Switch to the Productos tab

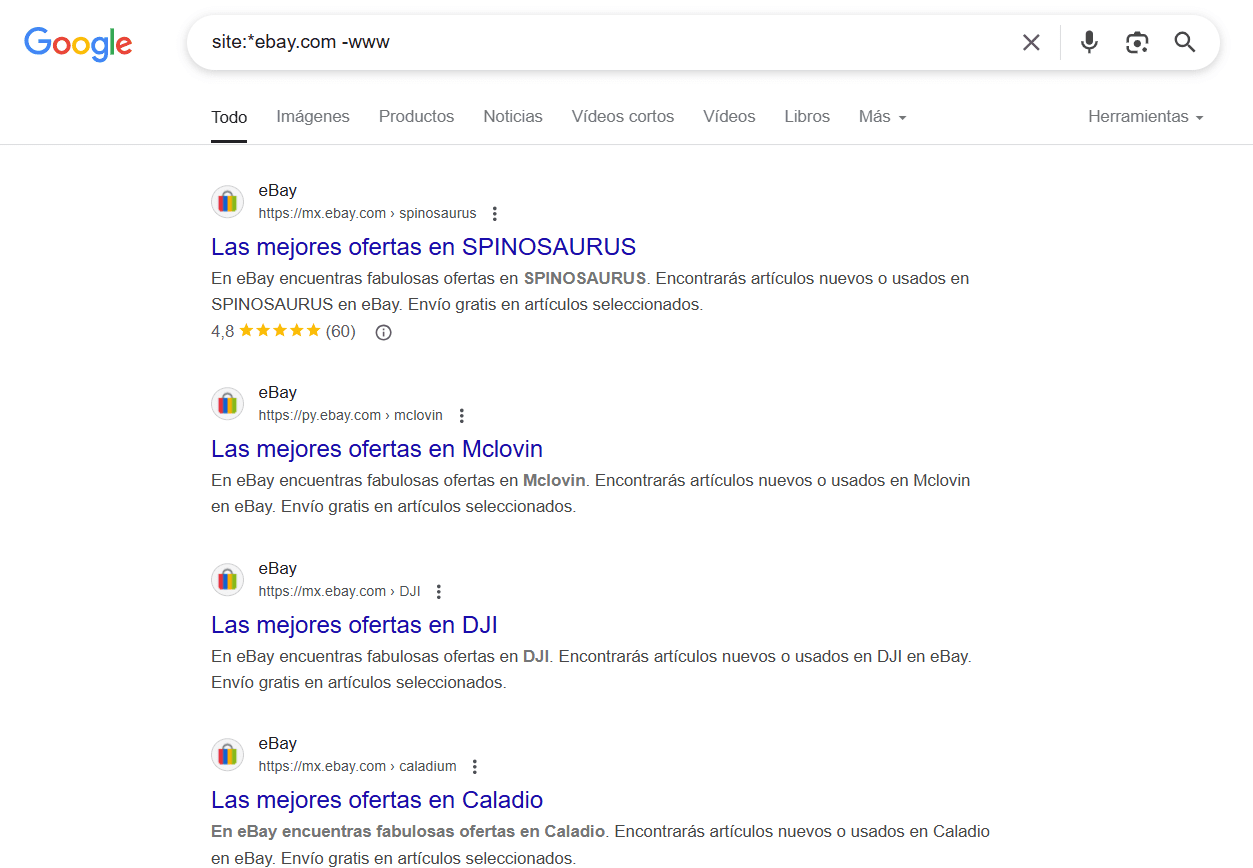coord(416,117)
